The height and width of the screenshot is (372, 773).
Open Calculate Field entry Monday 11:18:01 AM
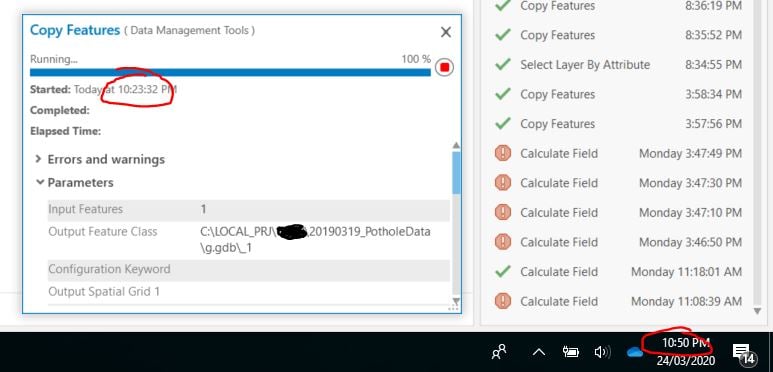[x=618, y=271]
